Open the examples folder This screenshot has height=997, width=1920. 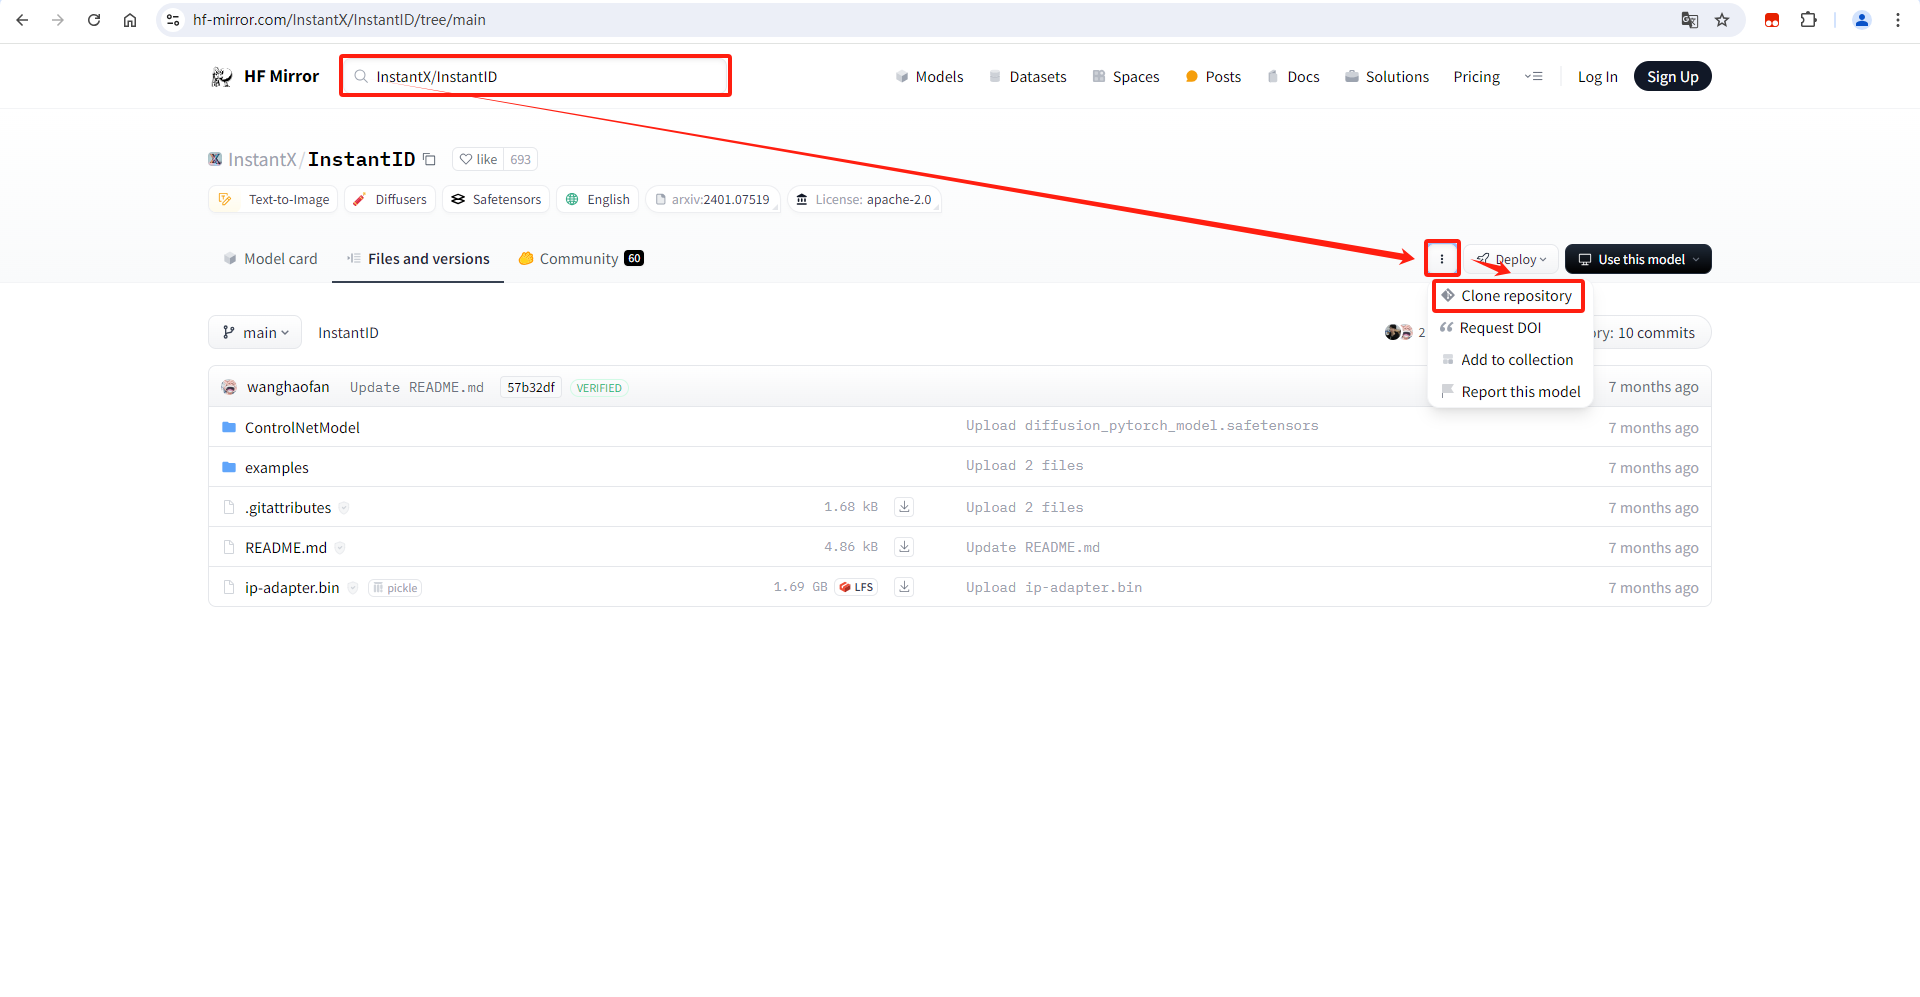coord(277,467)
